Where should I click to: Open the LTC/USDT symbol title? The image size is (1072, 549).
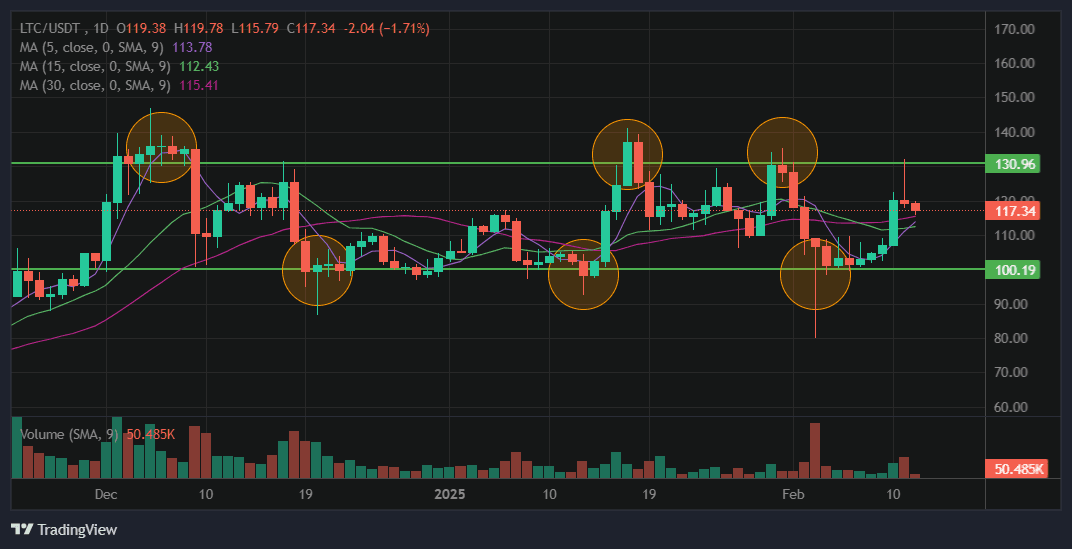(x=52, y=29)
